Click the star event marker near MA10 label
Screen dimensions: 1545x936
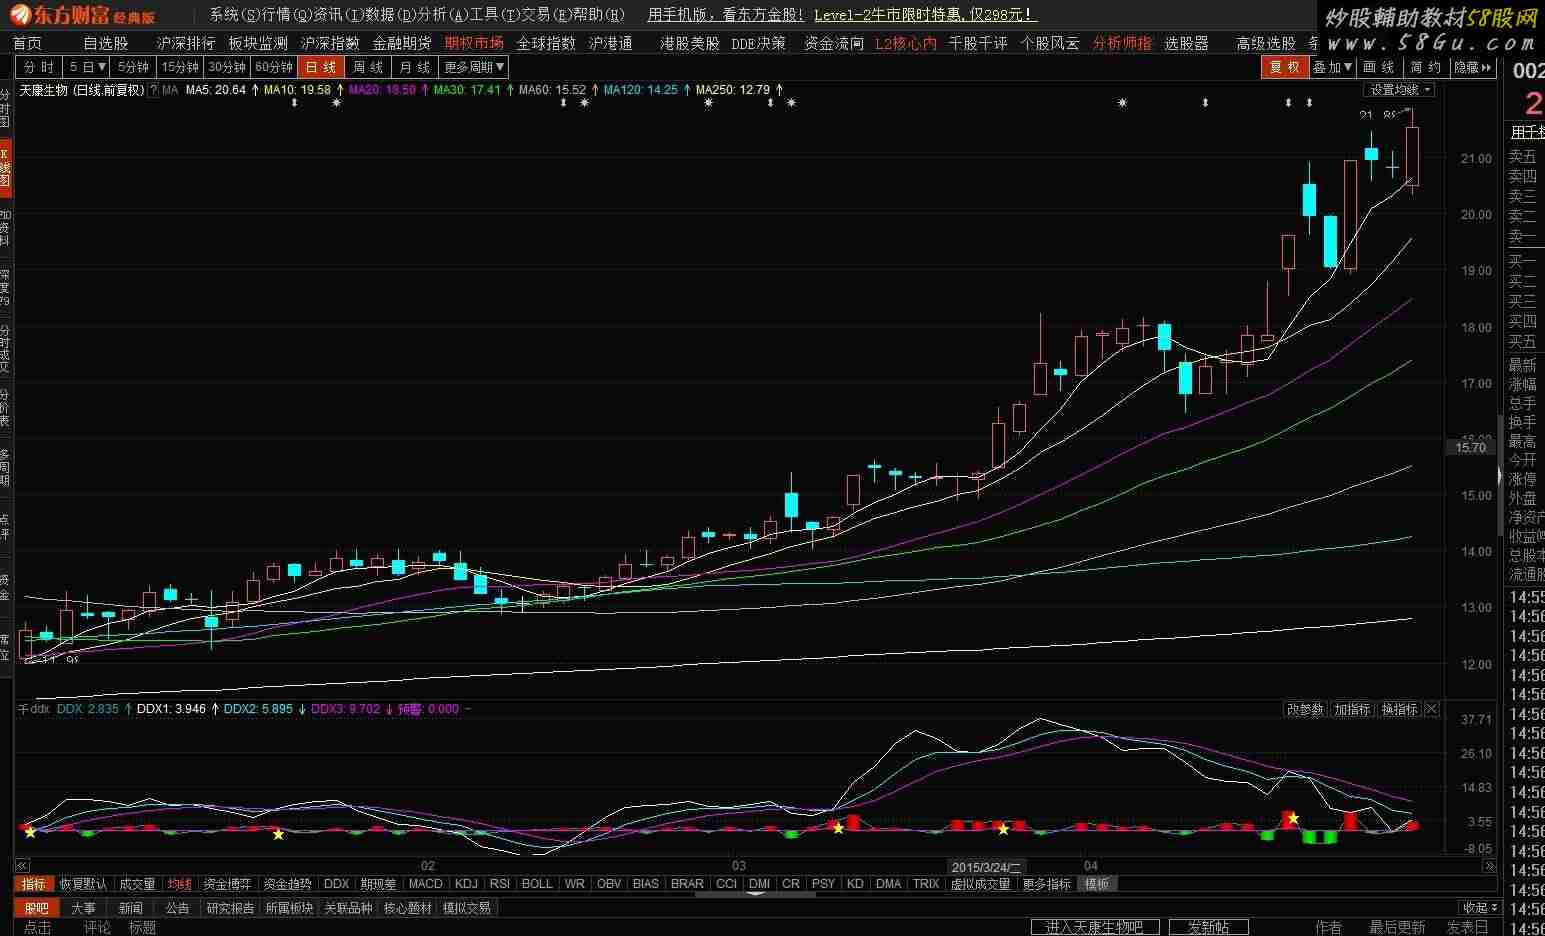[336, 103]
